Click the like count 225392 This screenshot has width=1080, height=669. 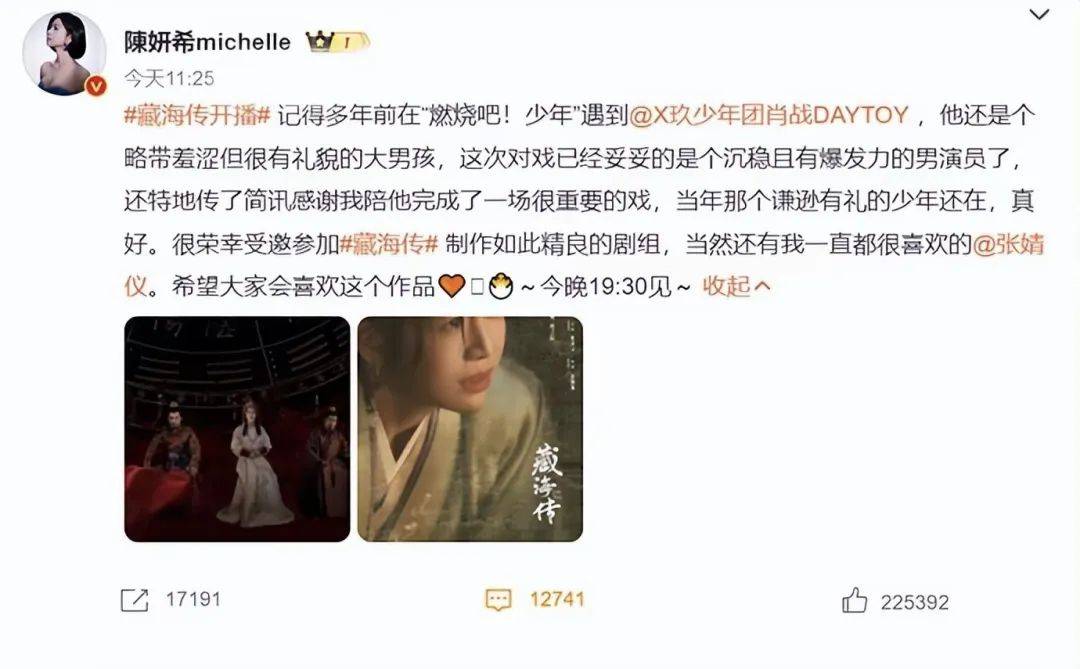tap(915, 603)
